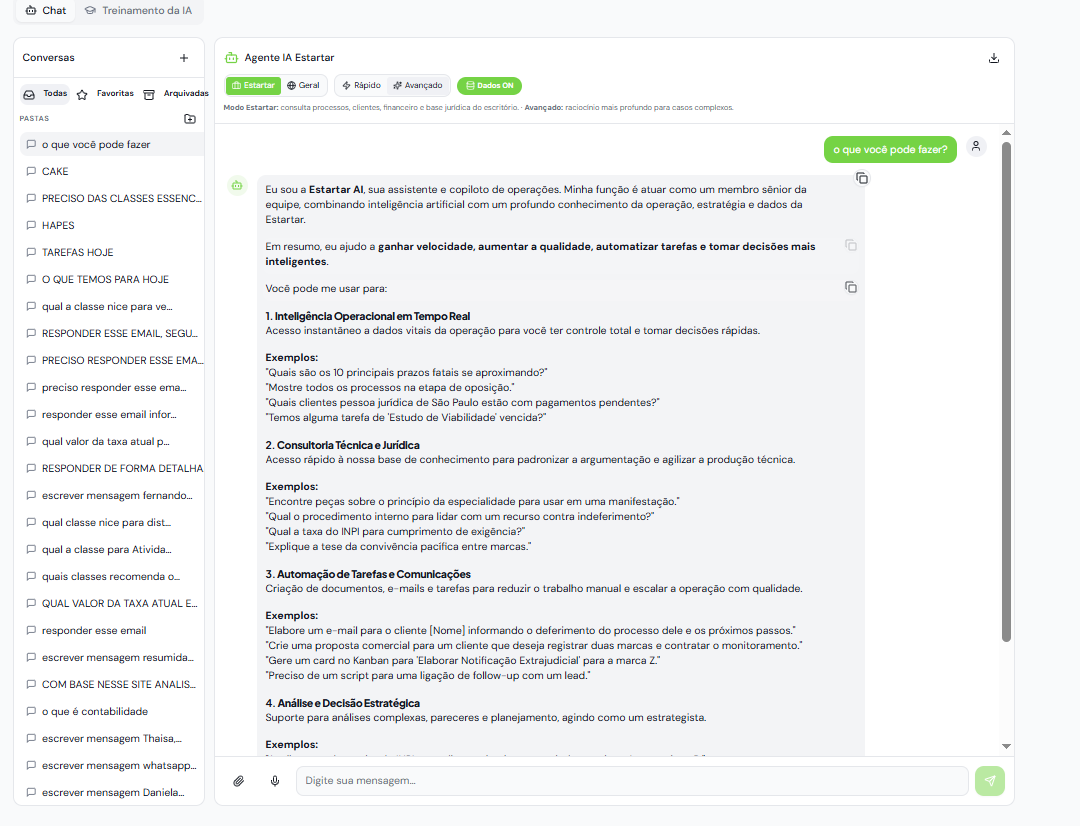Copy the entire assistant response
The image size is (1080, 826).
click(x=862, y=178)
